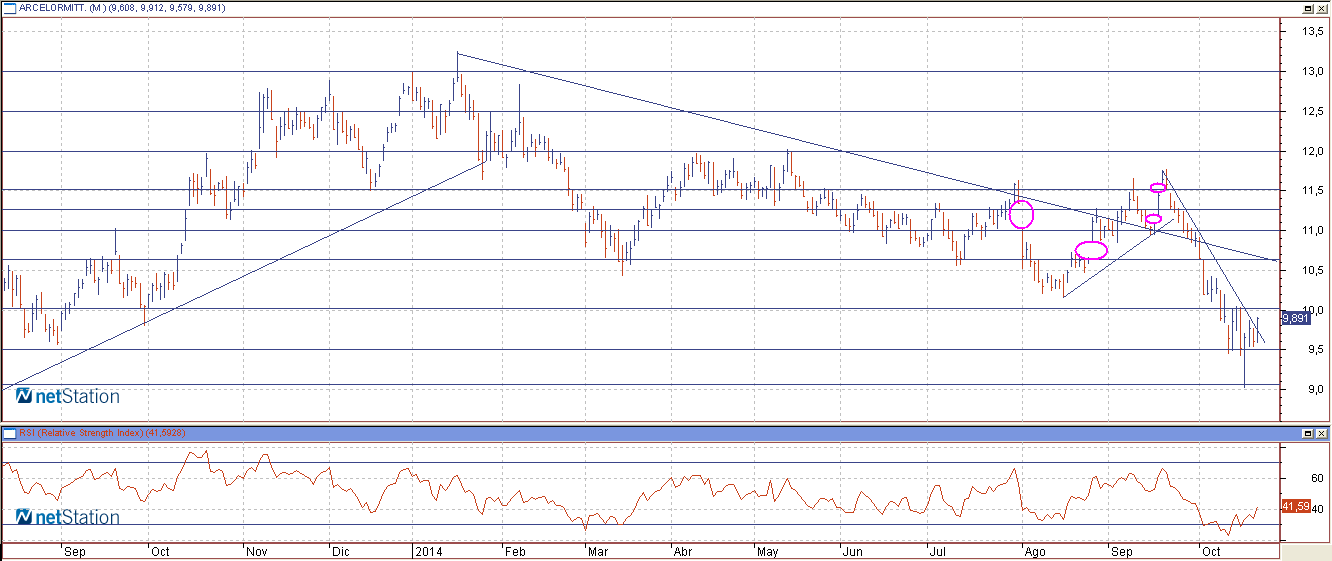Maximize the RSI indicator panel
The height and width of the screenshot is (561, 1332).
click(x=1307, y=433)
